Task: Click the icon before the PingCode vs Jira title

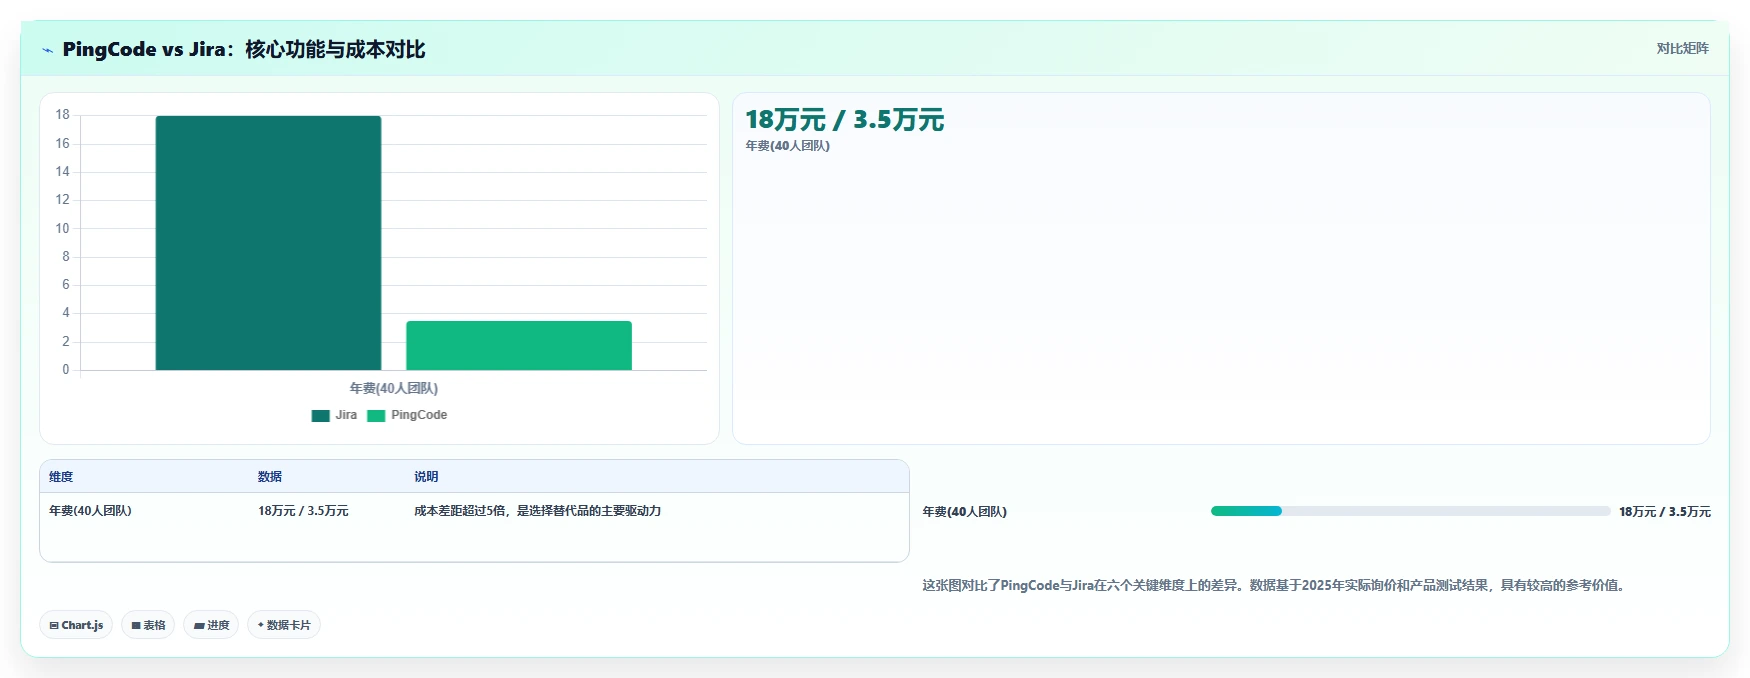Action: [47, 50]
